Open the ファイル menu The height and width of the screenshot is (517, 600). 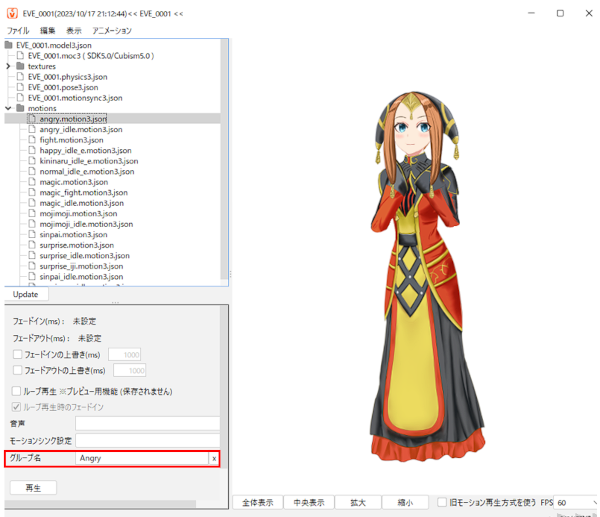[x=18, y=31]
